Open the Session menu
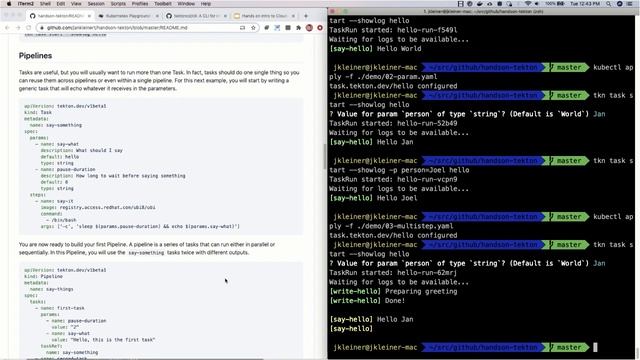 click(96, 4)
